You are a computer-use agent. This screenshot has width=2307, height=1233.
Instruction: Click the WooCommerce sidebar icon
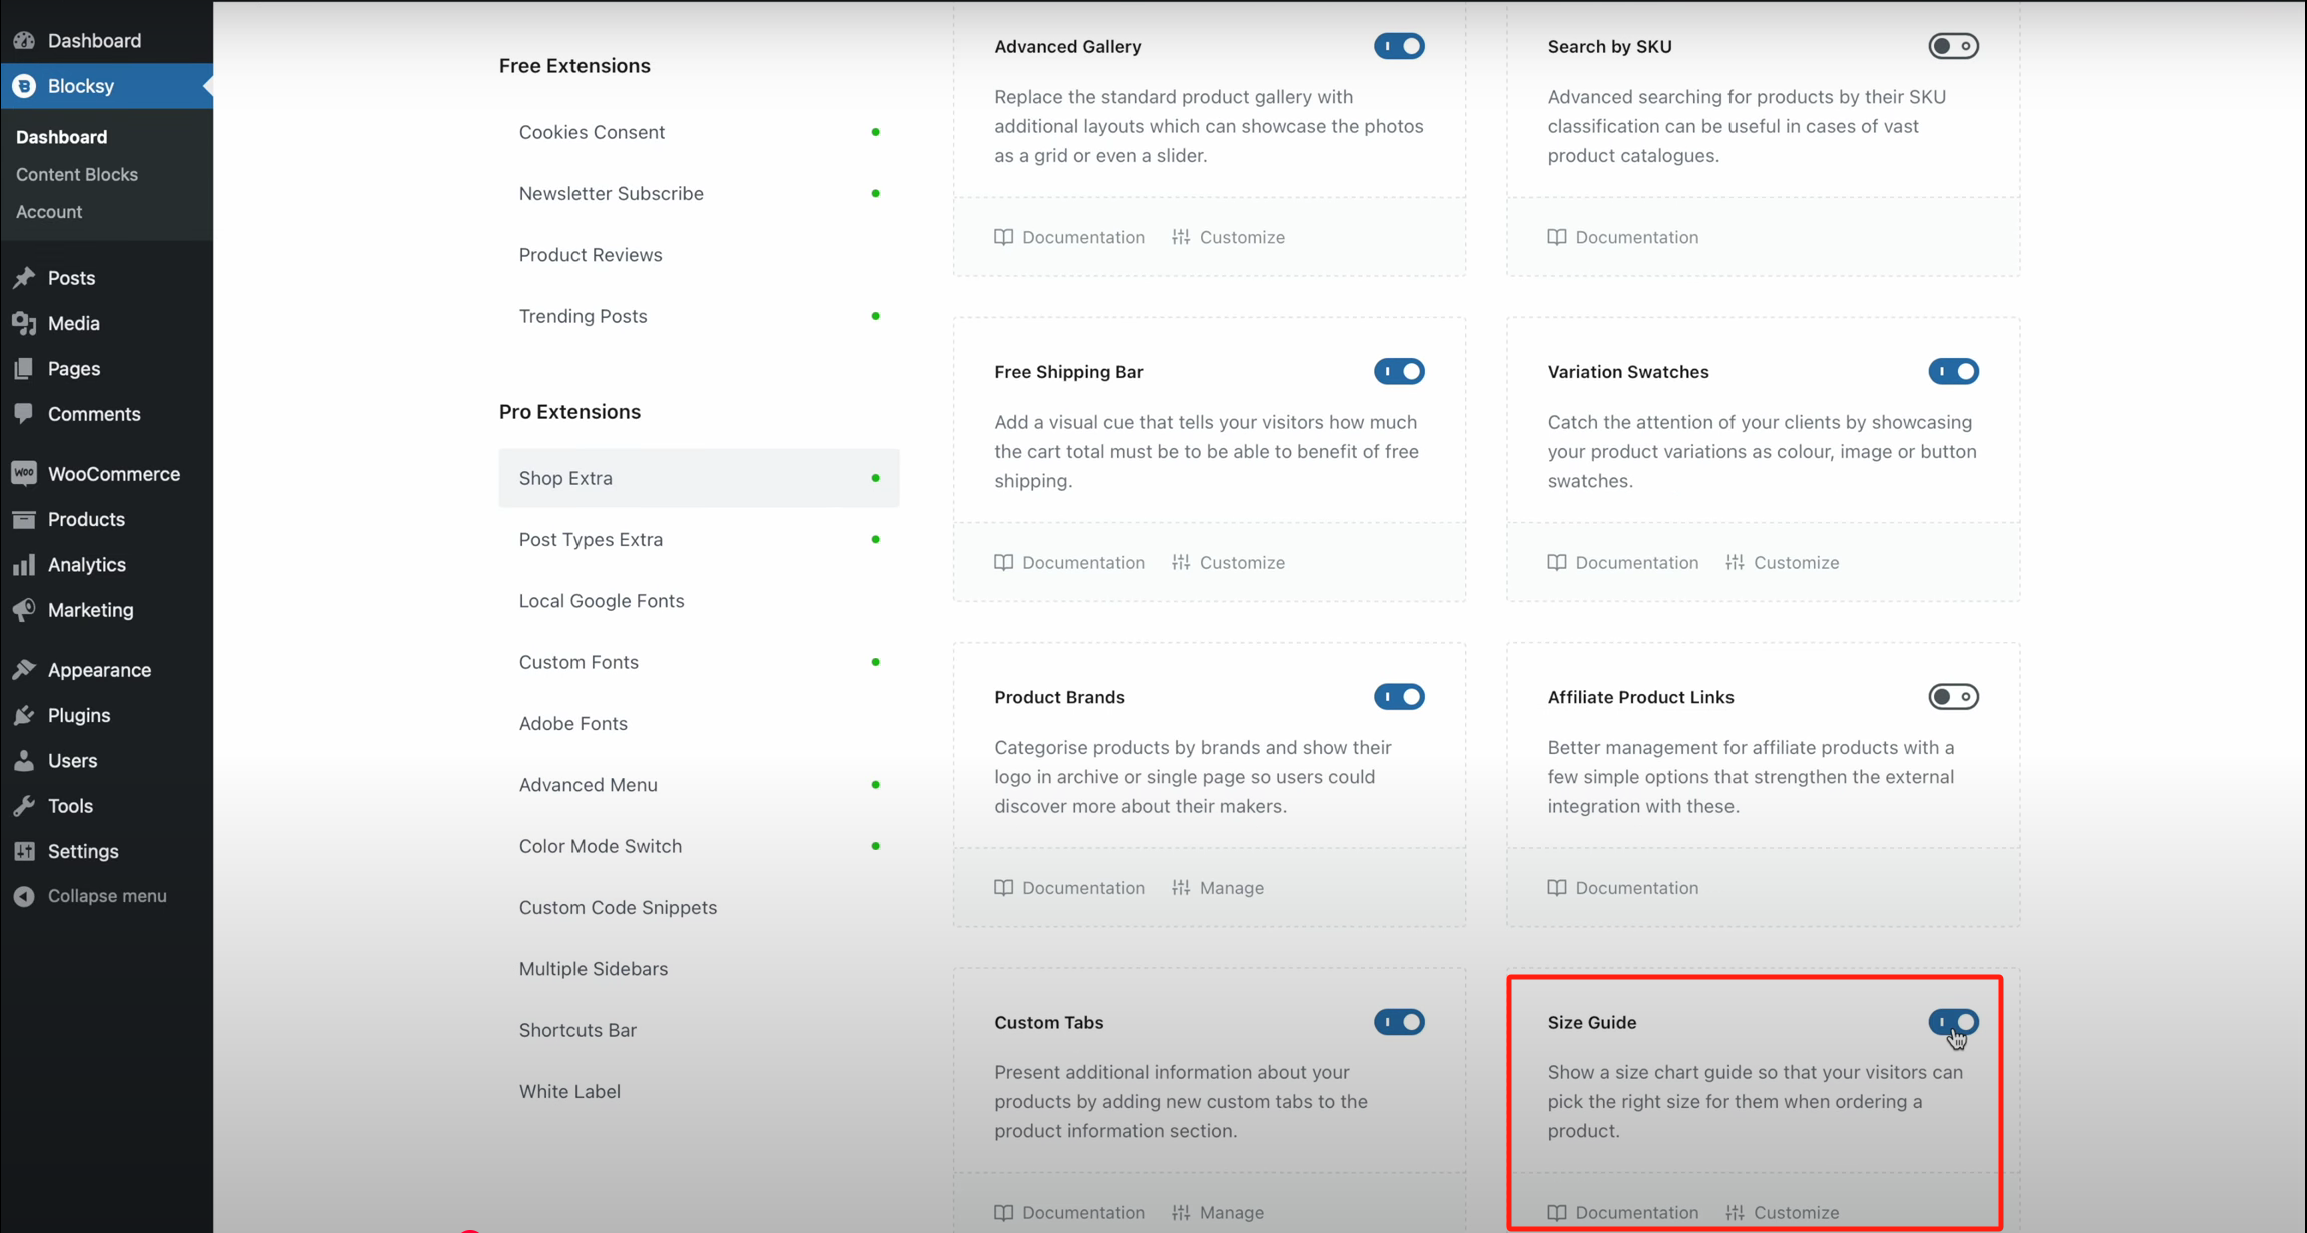pos(24,474)
